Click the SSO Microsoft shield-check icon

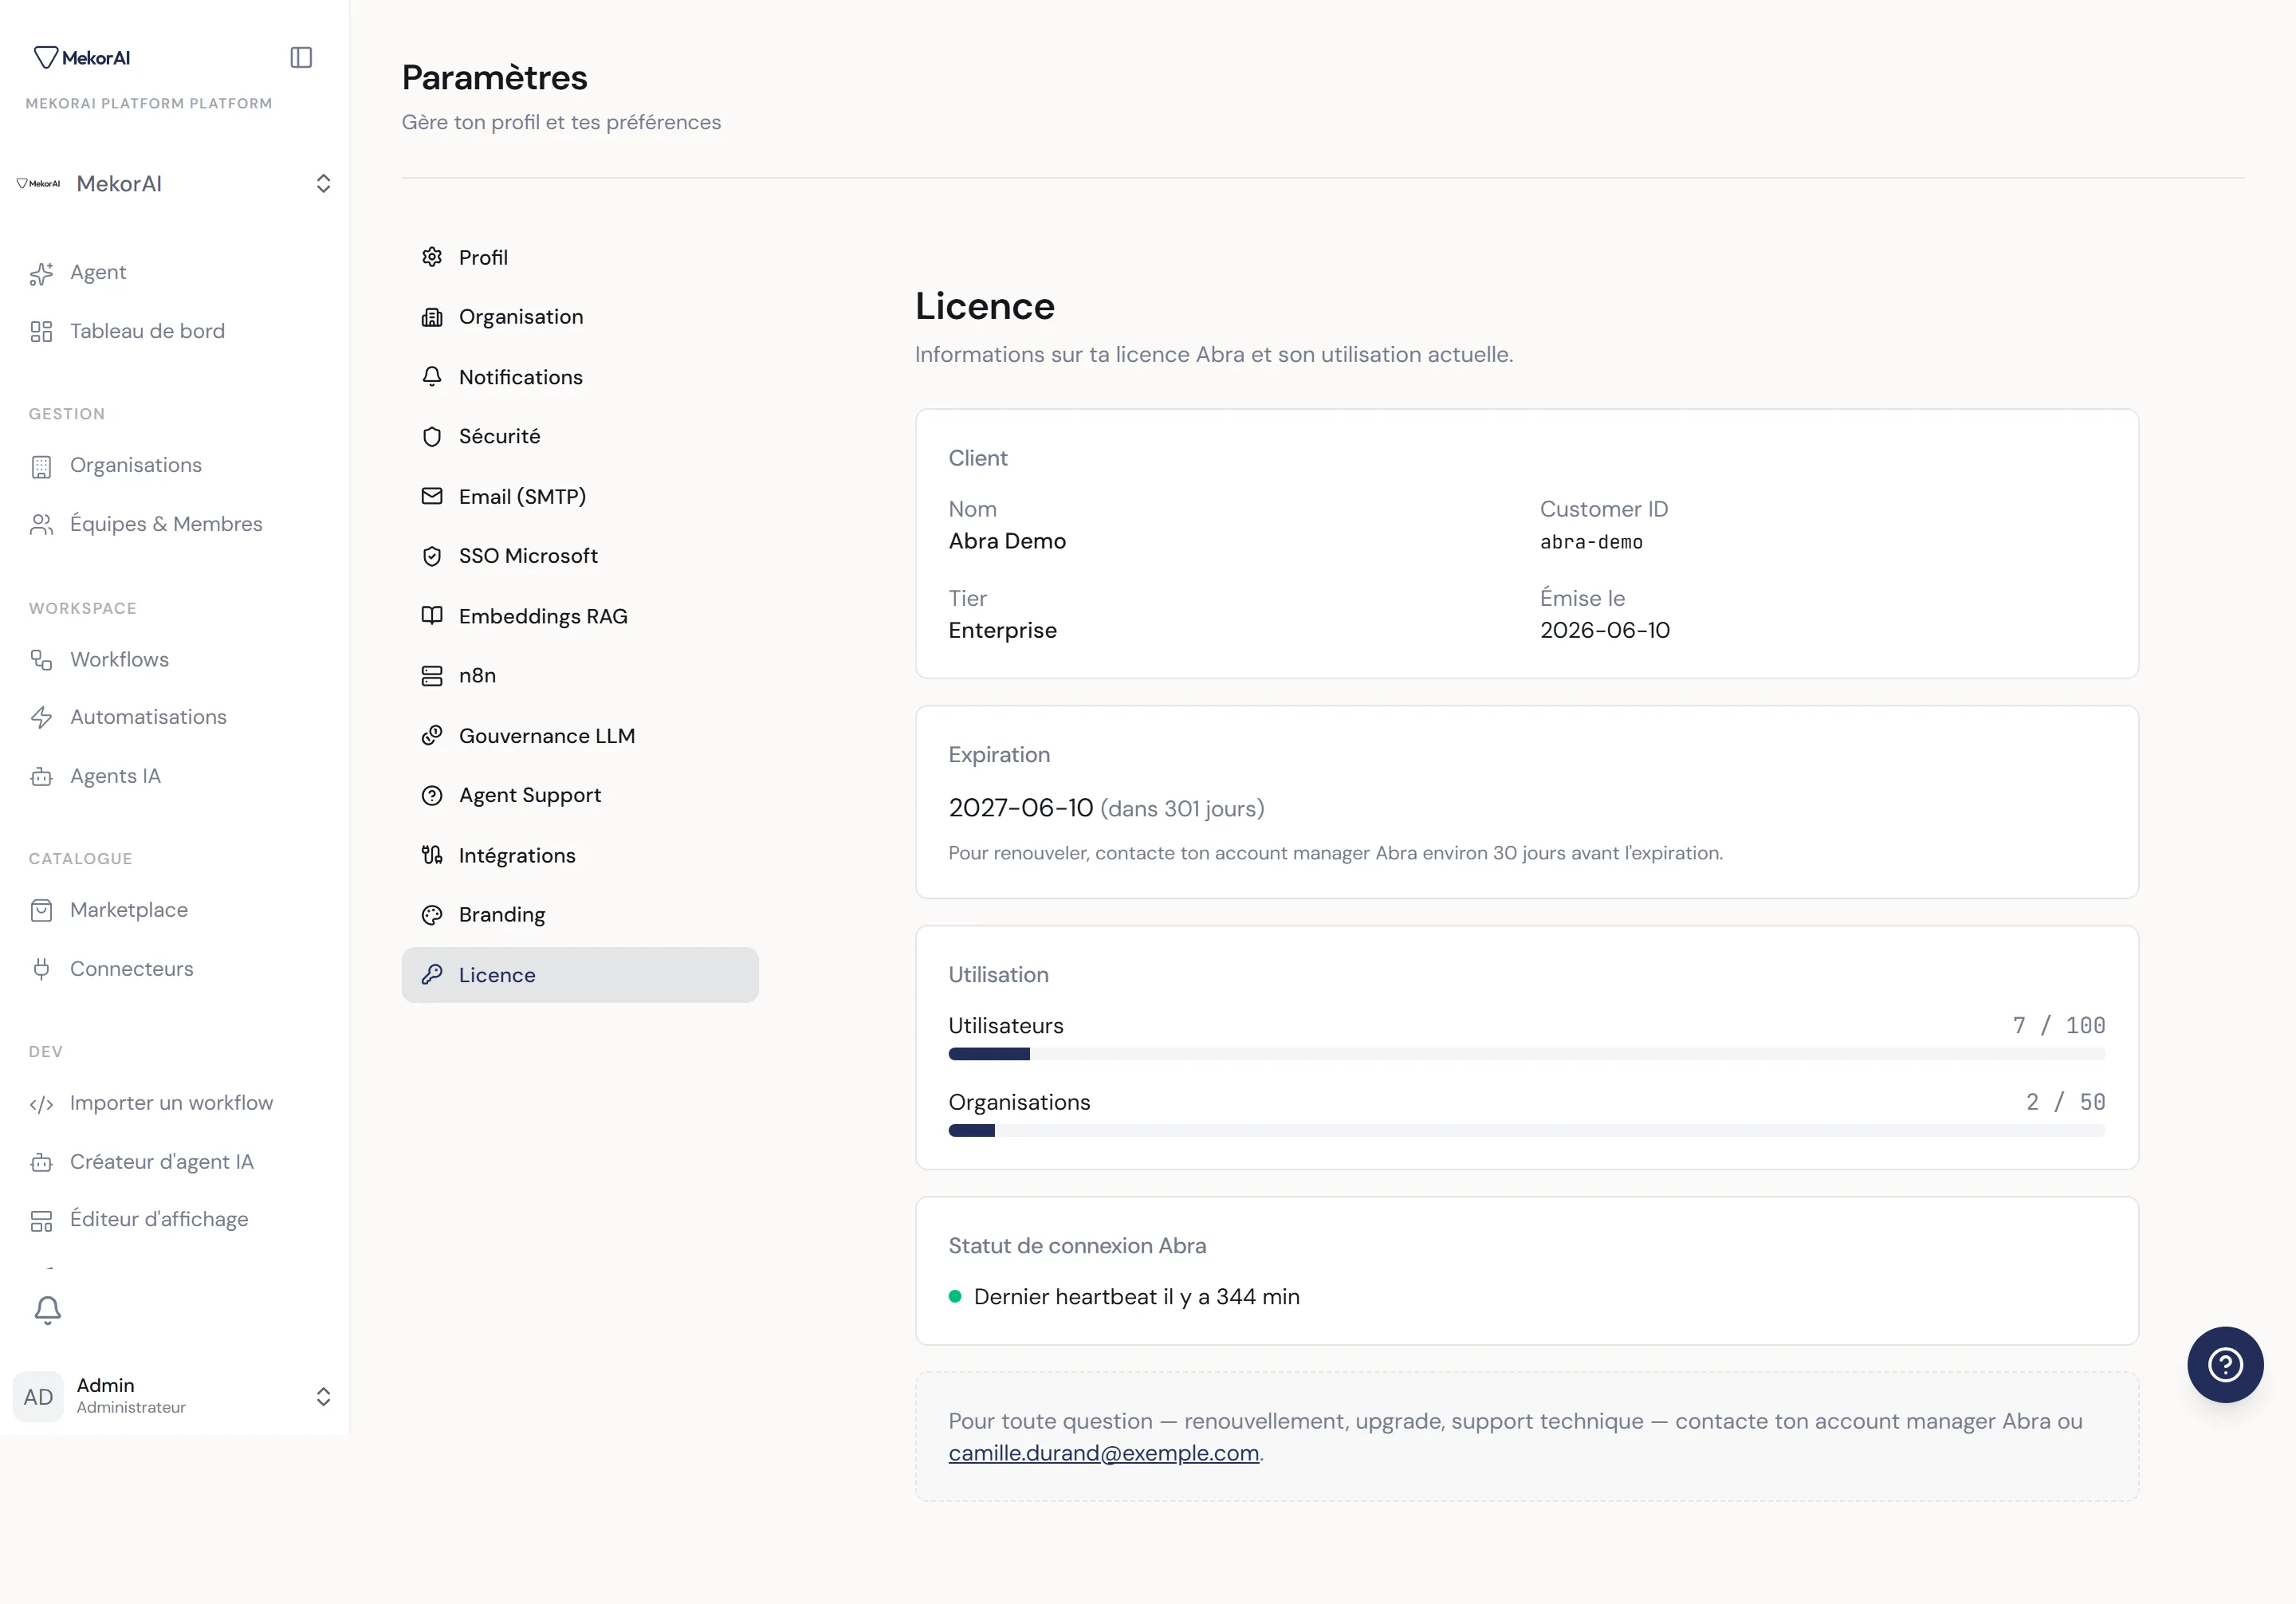(x=432, y=556)
